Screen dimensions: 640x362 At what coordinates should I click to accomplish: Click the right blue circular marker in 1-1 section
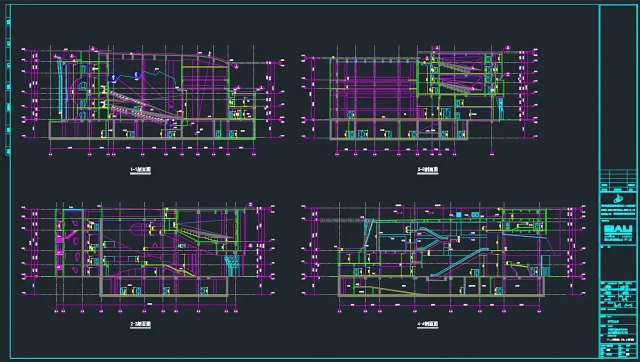click(x=137, y=74)
